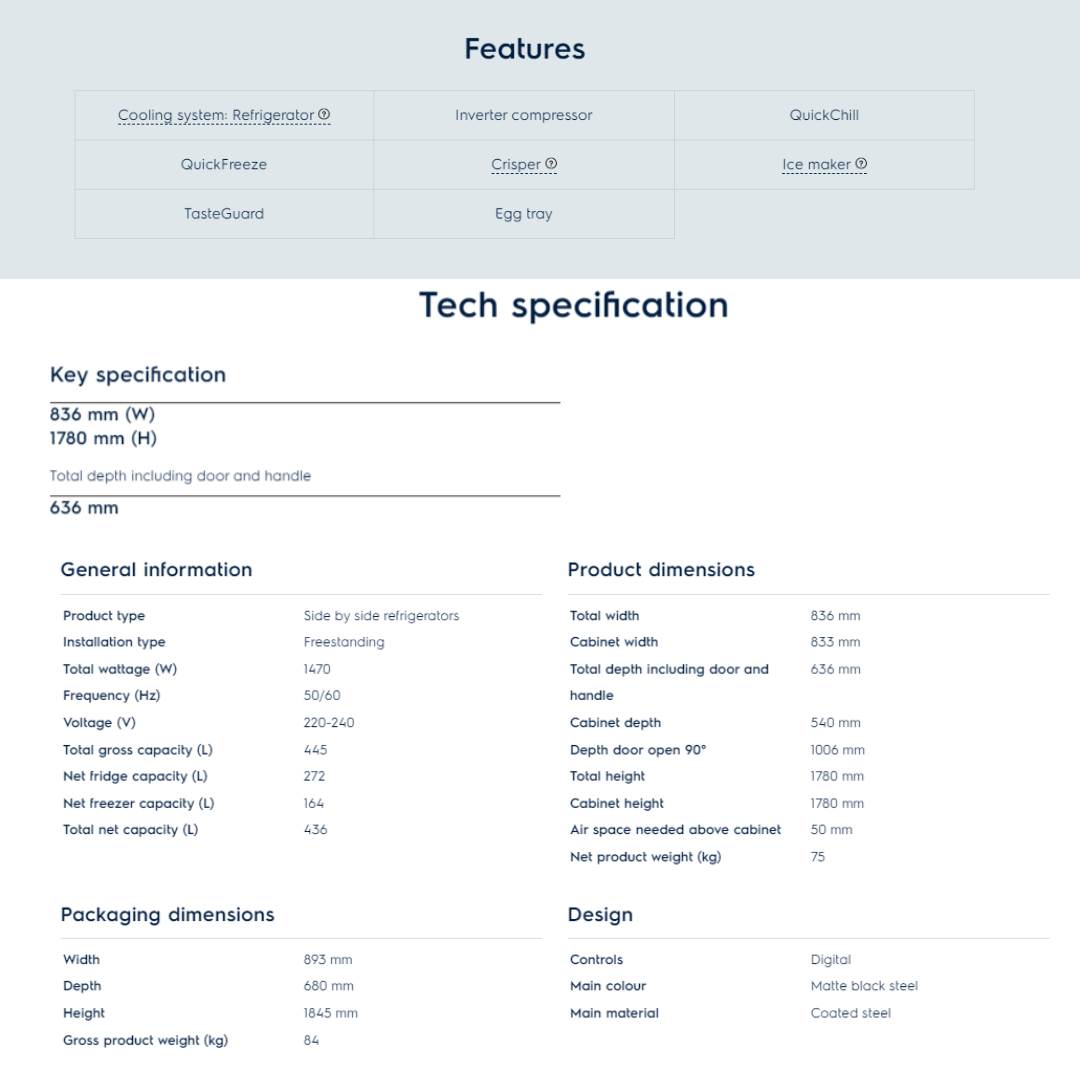The height and width of the screenshot is (1080, 1080).
Task: Open the info icon beside Ice maker
Action: pyautogui.click(x=861, y=164)
